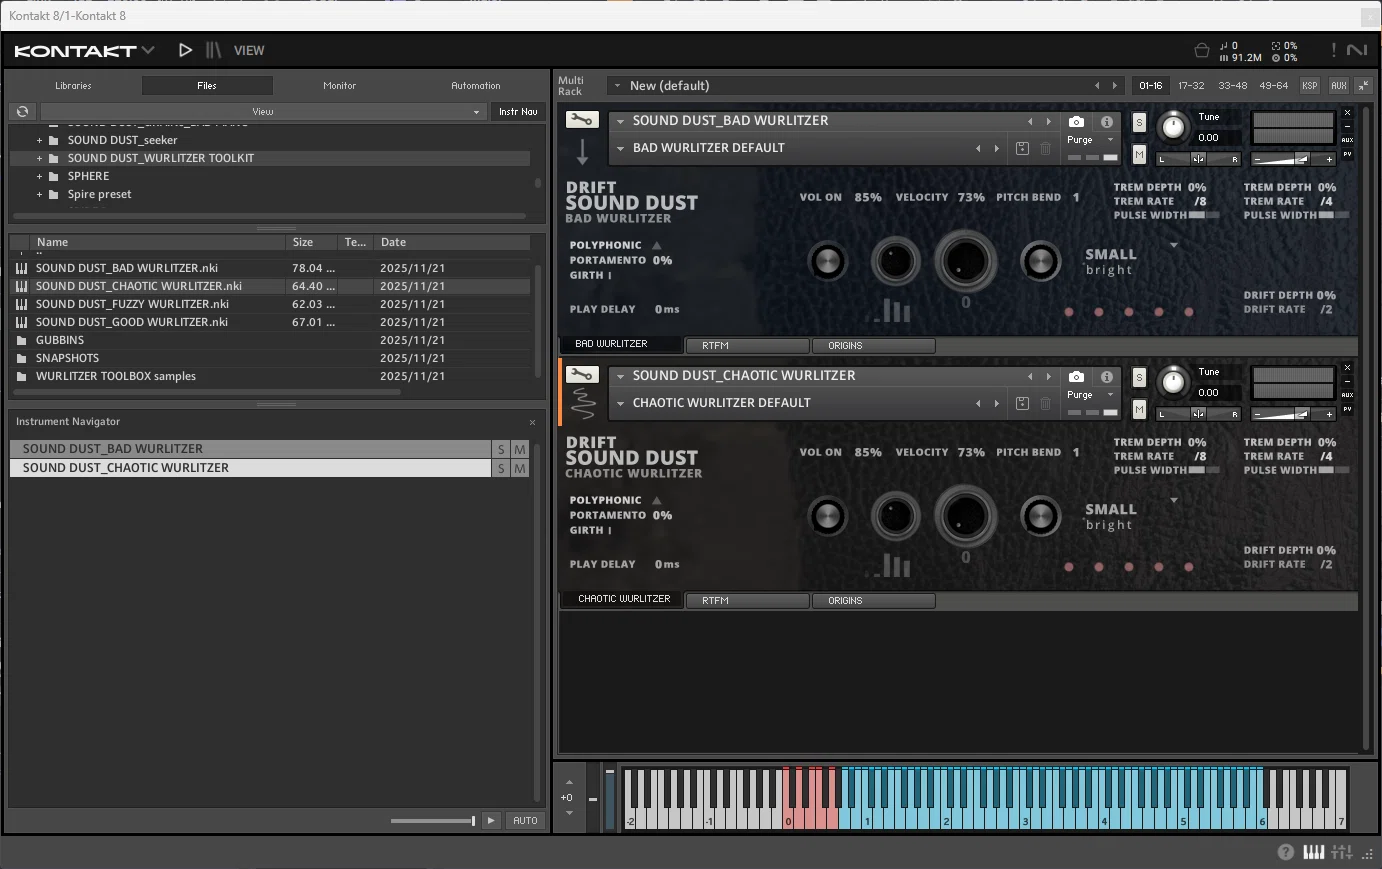This screenshot has width=1382, height=869.
Task: Click the Instr Nav button
Action: click(x=518, y=112)
